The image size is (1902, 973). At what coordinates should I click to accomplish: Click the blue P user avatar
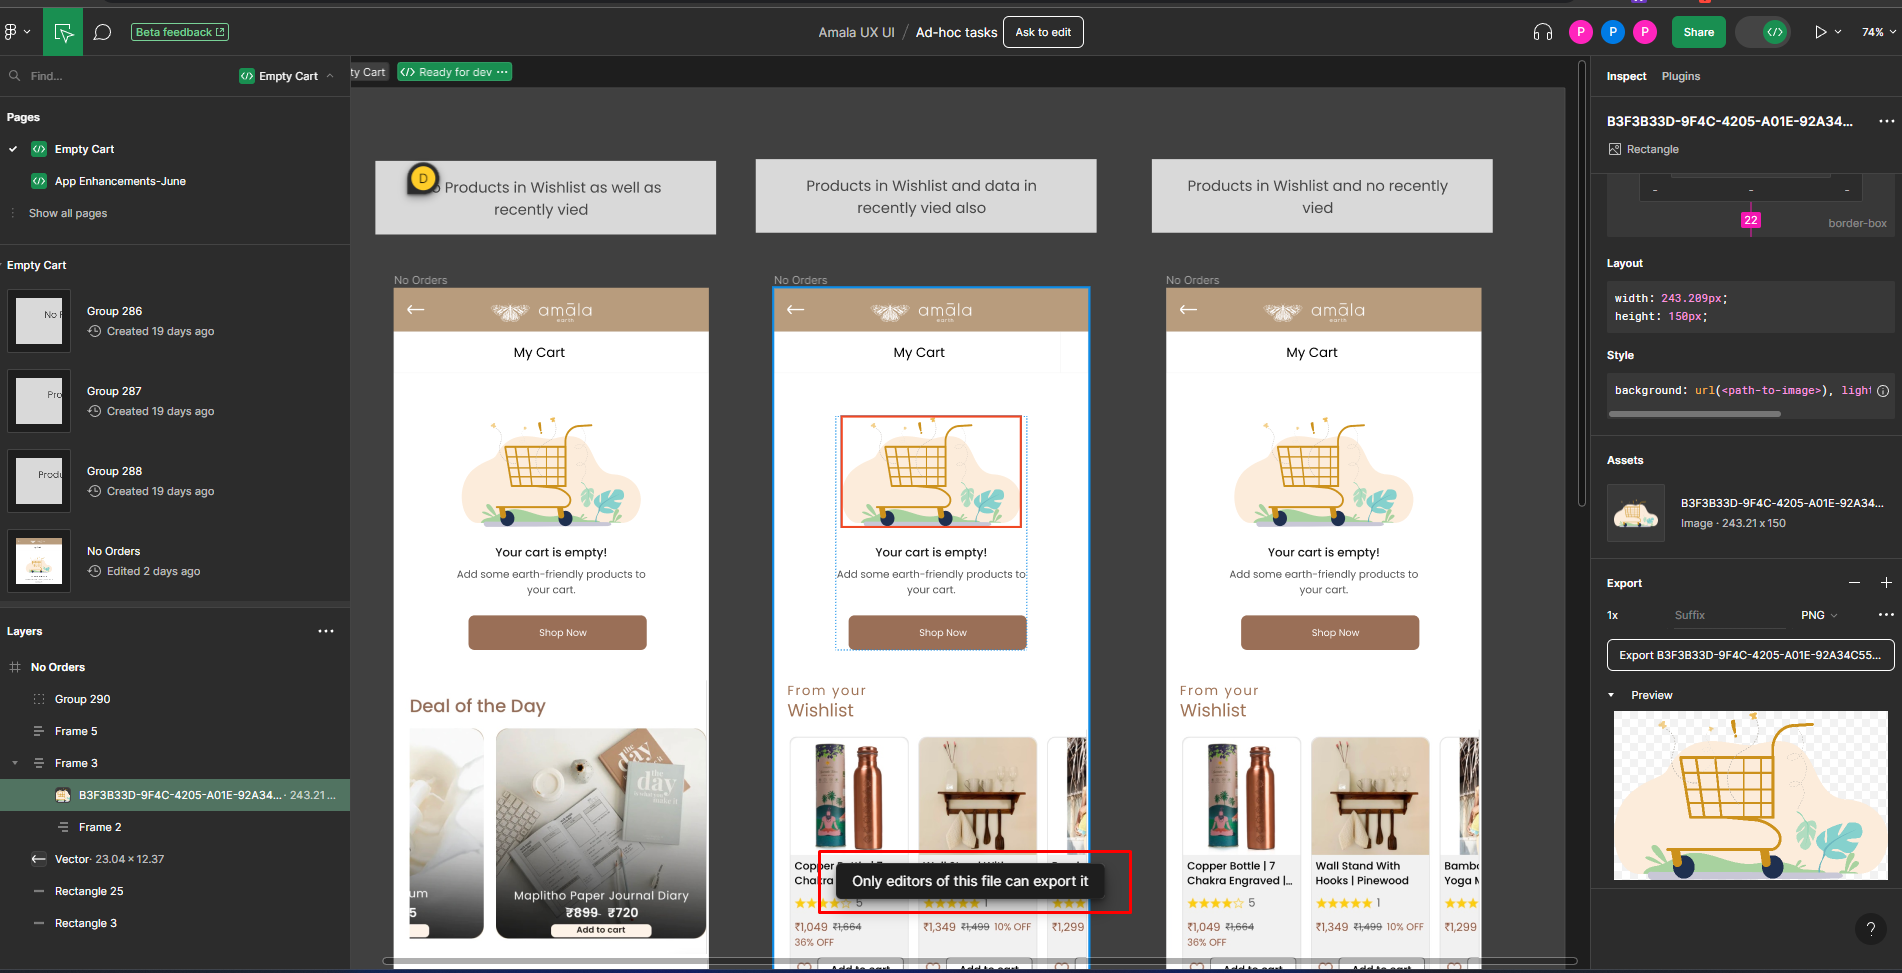click(1612, 32)
